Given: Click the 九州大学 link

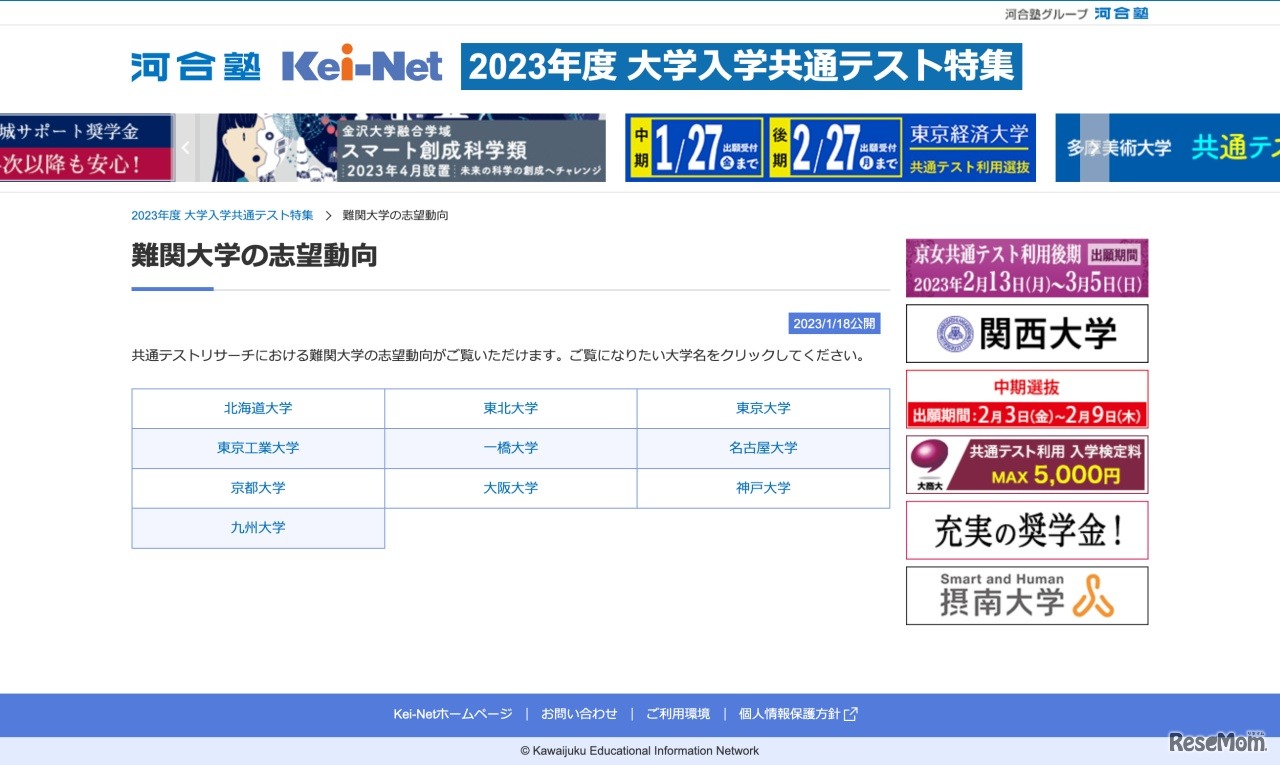Looking at the screenshot, I should [258, 528].
